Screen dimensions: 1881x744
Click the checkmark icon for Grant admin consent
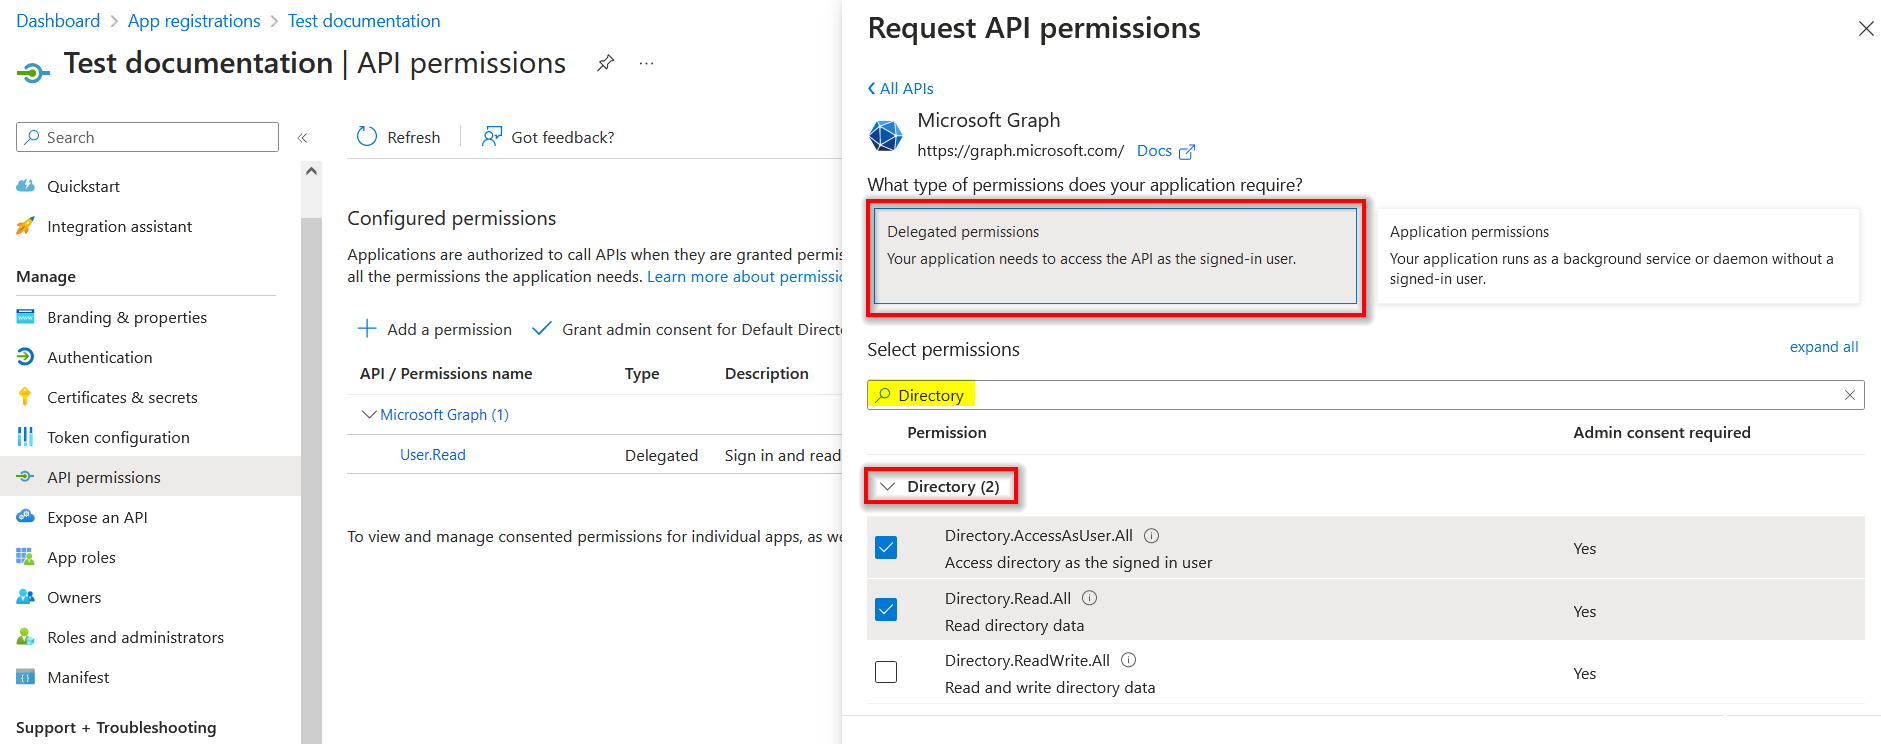(x=541, y=329)
